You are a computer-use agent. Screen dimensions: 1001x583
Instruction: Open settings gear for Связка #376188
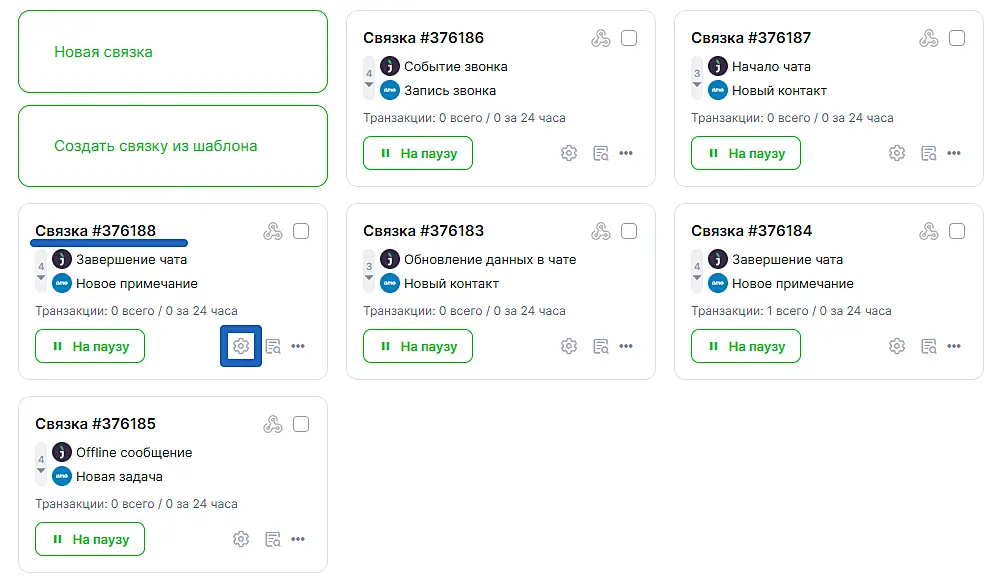[x=241, y=346]
